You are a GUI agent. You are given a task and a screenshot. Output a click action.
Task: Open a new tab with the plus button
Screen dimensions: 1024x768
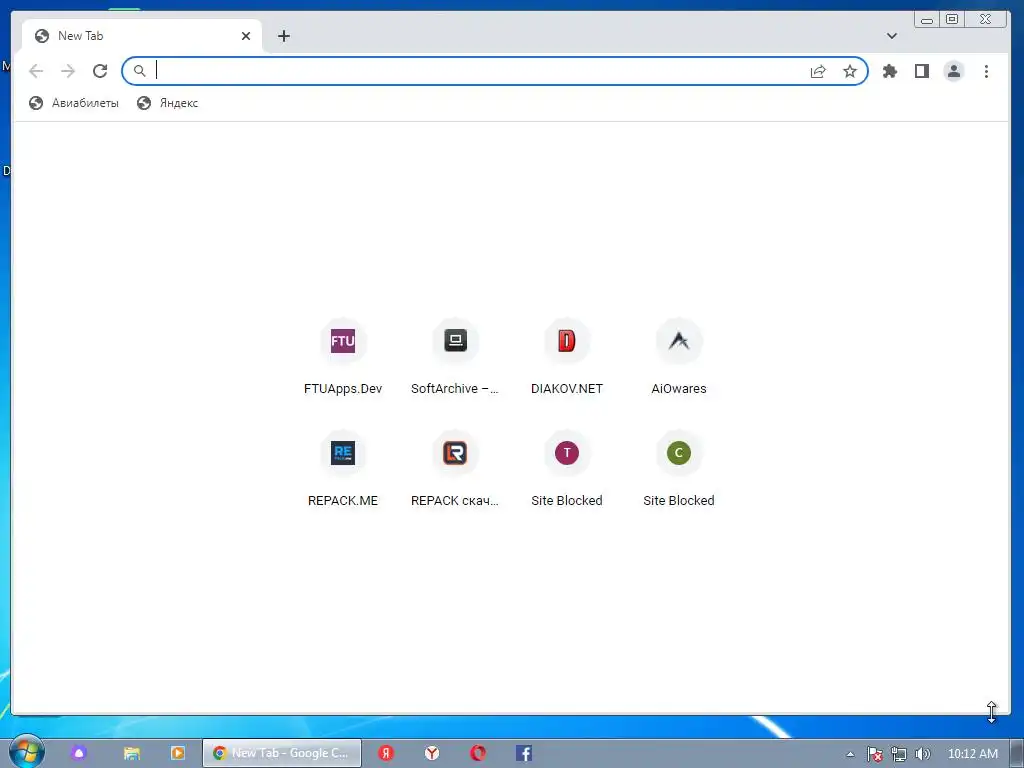coord(283,36)
